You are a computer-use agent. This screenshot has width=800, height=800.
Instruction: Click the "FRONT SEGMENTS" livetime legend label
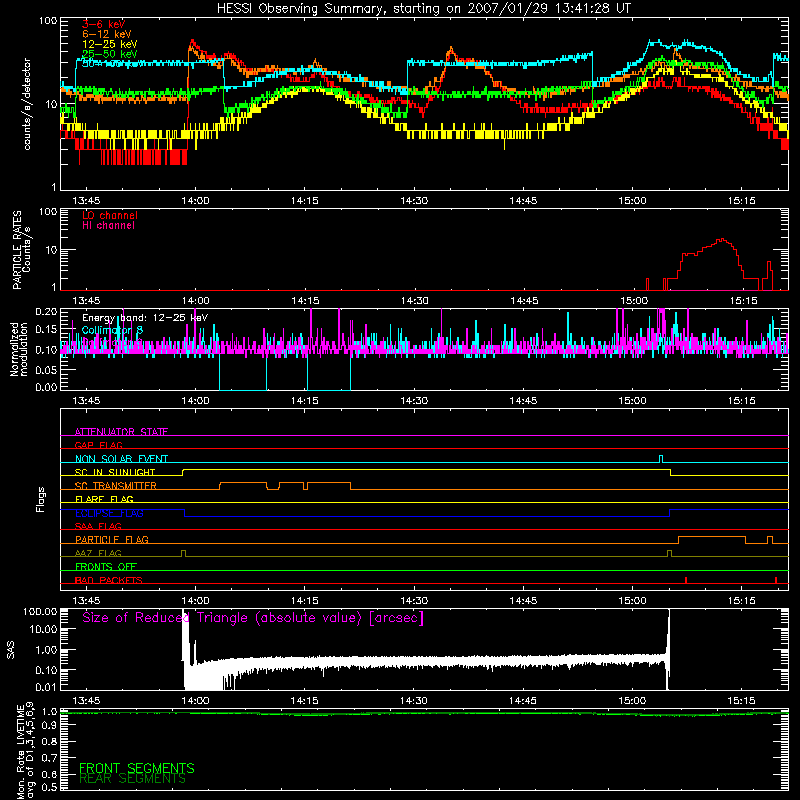pos(137,768)
